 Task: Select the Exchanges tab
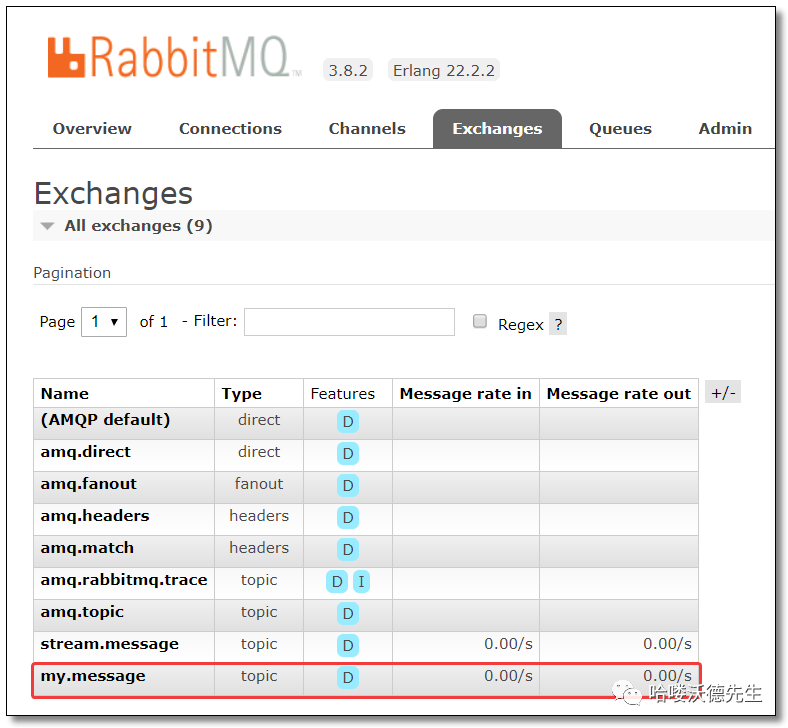click(497, 129)
